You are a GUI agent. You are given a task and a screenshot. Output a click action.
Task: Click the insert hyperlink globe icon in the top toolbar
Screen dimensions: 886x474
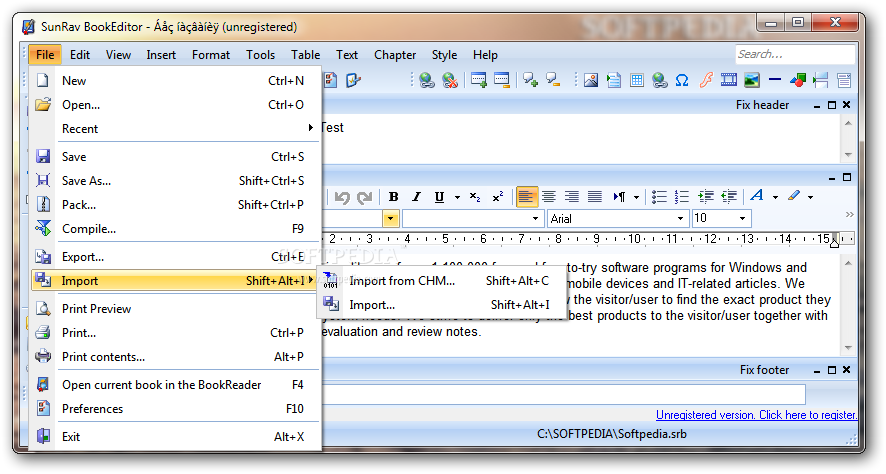(x=427, y=80)
